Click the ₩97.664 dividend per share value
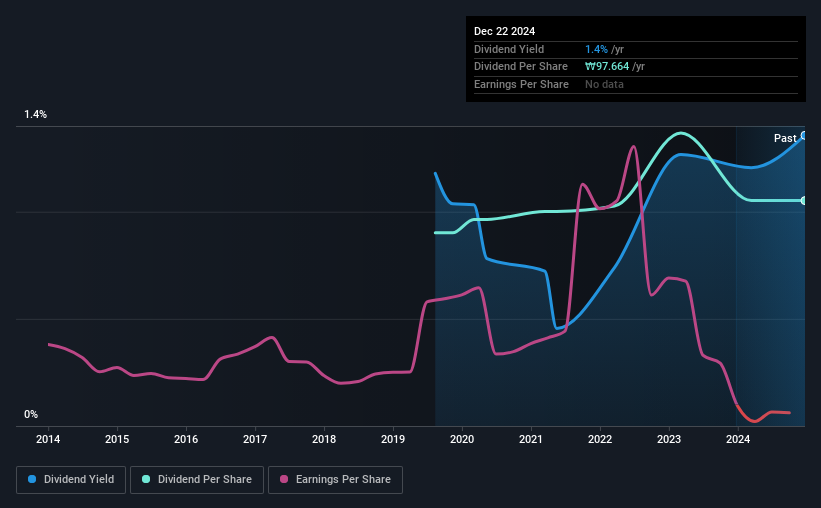The height and width of the screenshot is (508, 821). pos(607,67)
